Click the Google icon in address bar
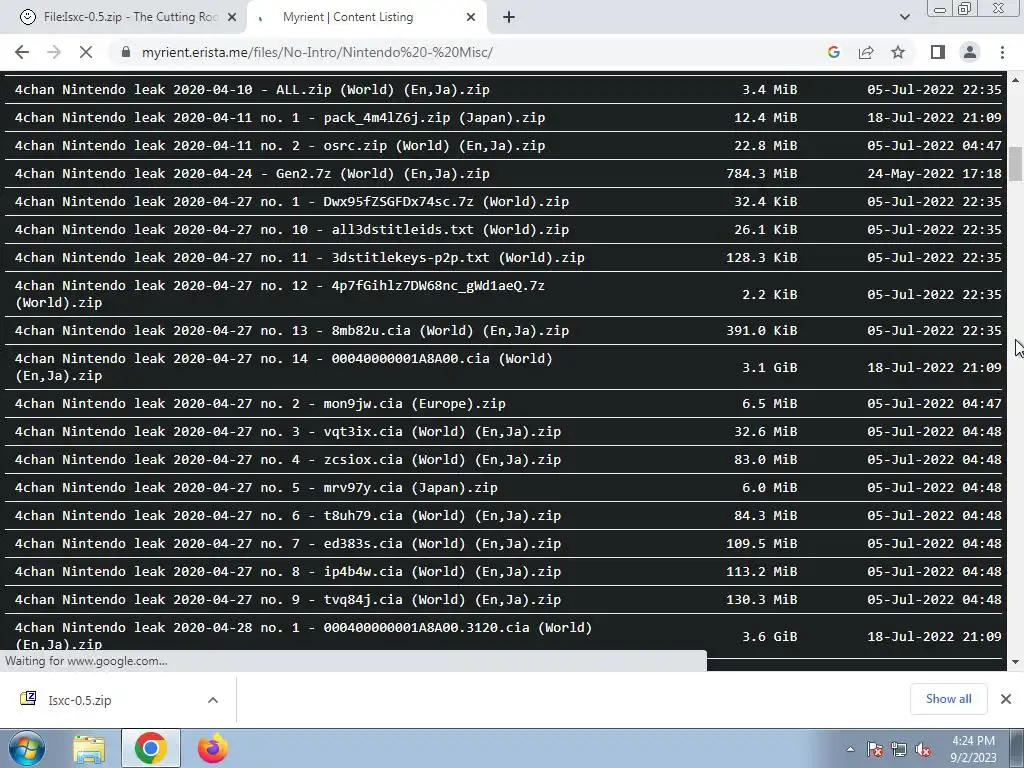Image resolution: width=1024 pixels, height=768 pixels. (x=833, y=52)
